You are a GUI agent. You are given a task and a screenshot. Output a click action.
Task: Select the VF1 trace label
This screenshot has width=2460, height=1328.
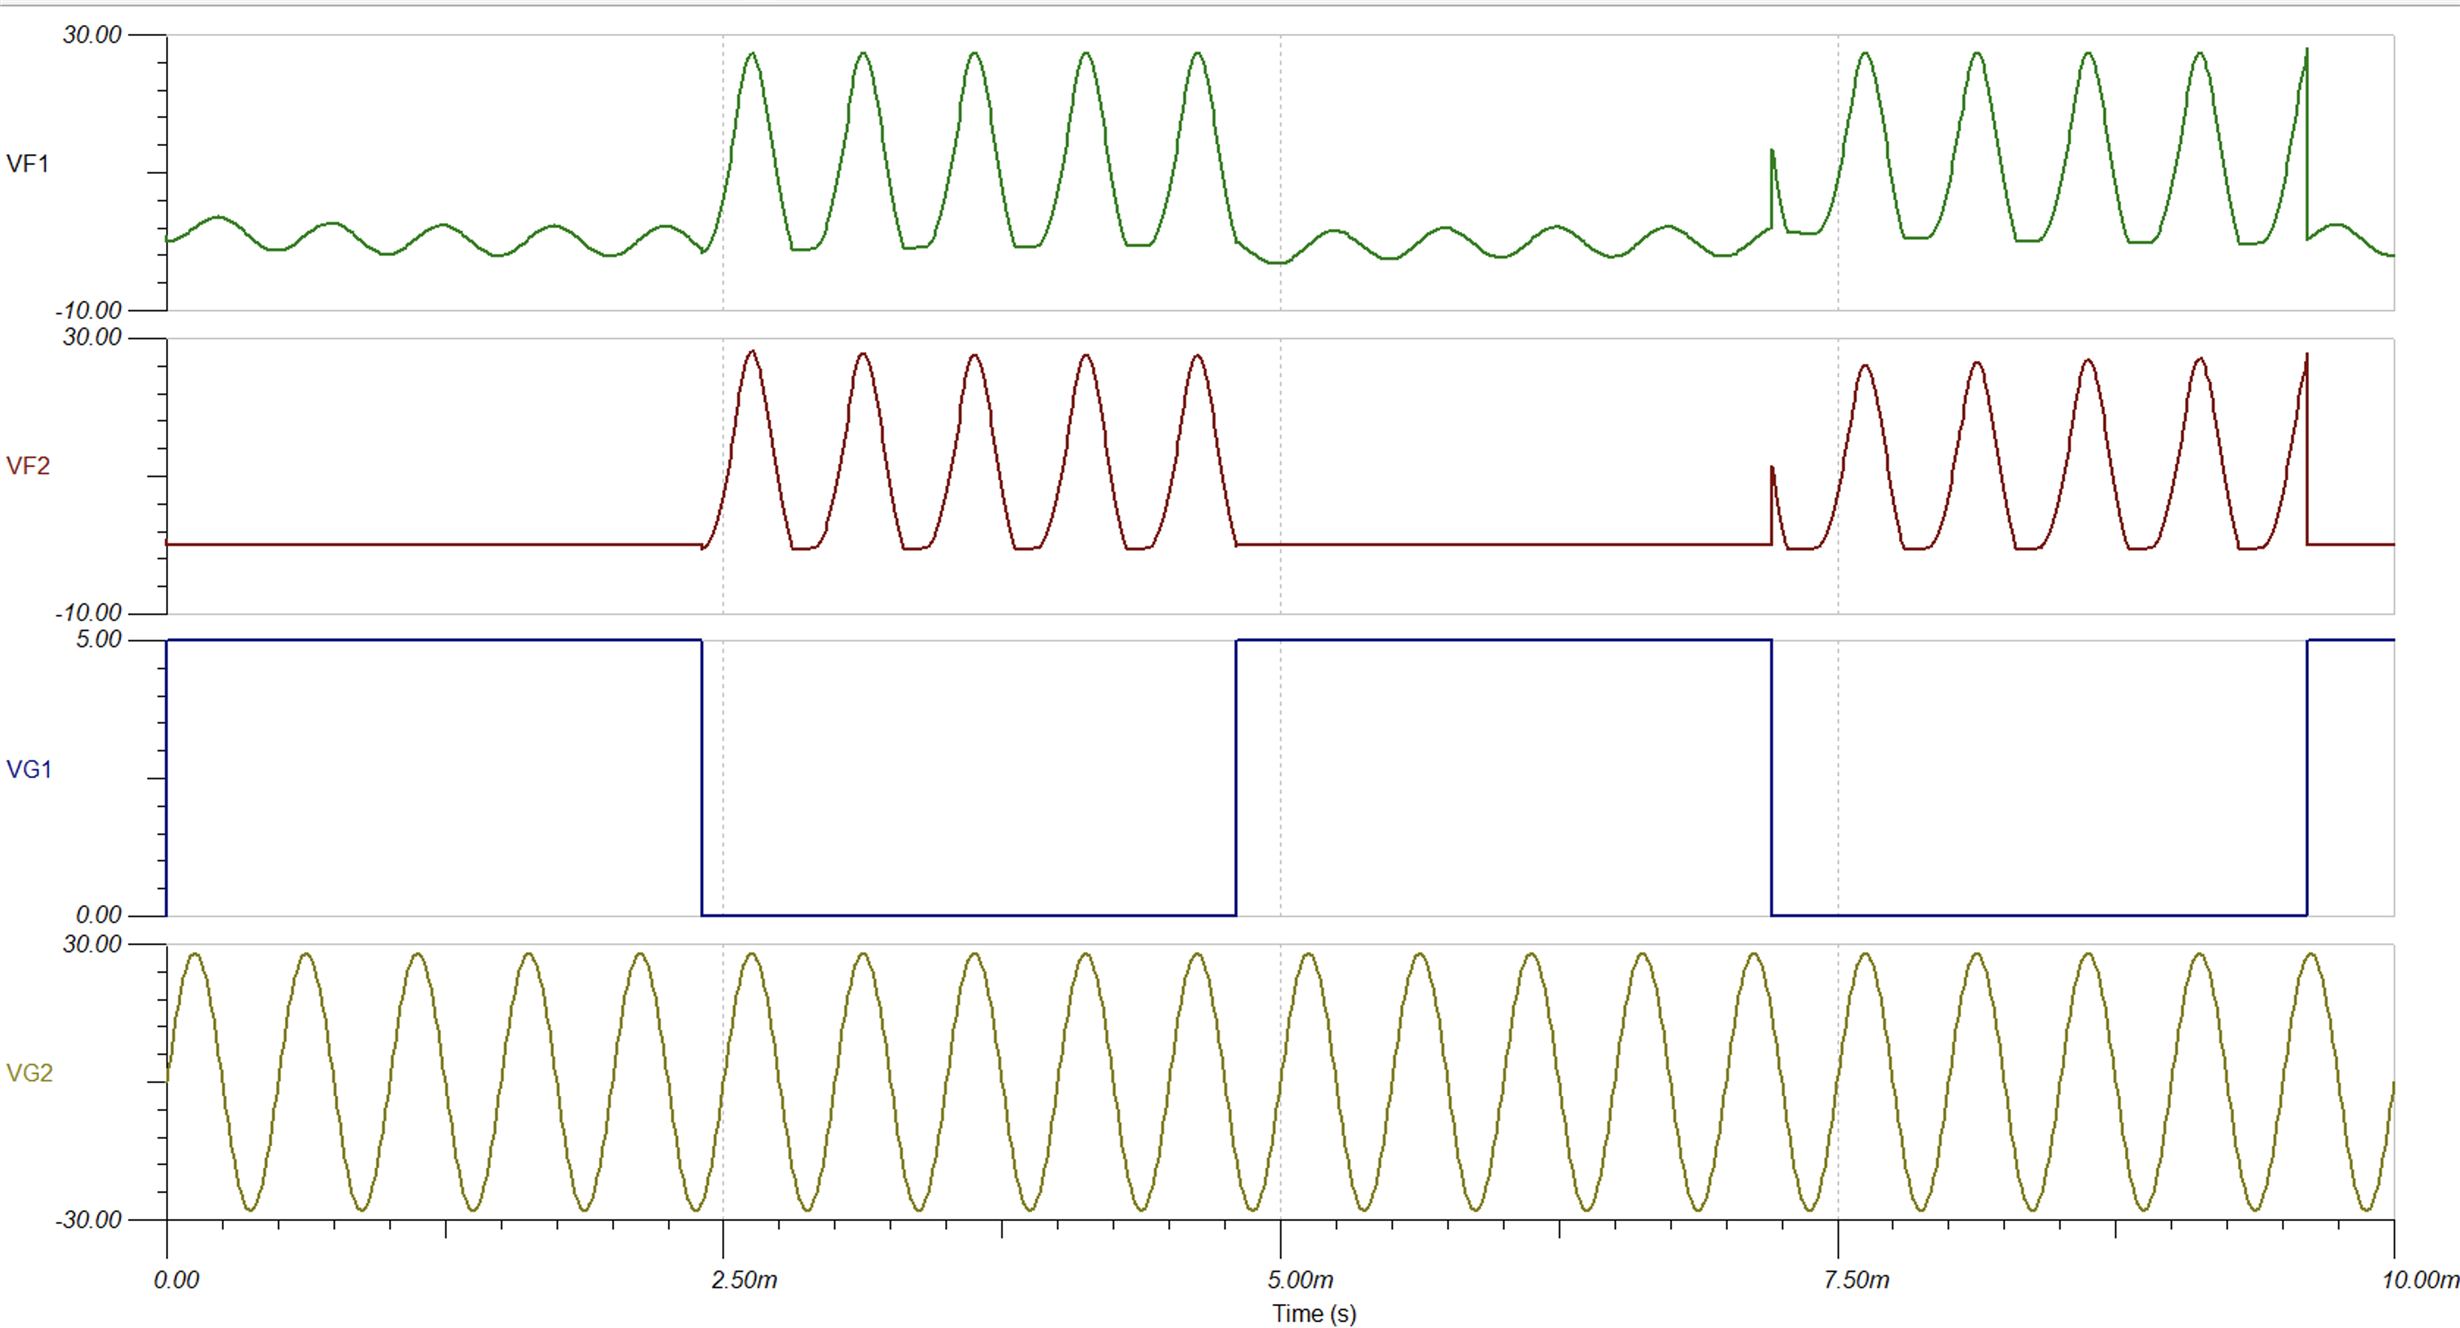[28, 164]
